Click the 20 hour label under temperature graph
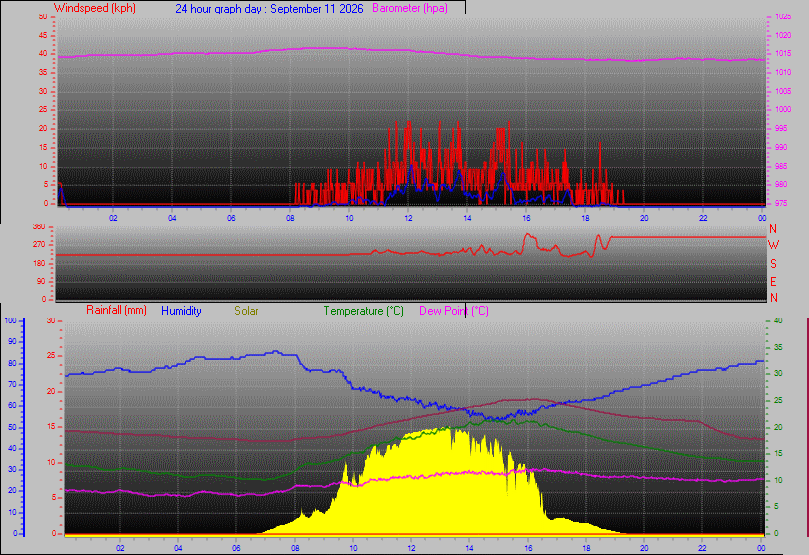809x555 pixels. point(644,548)
